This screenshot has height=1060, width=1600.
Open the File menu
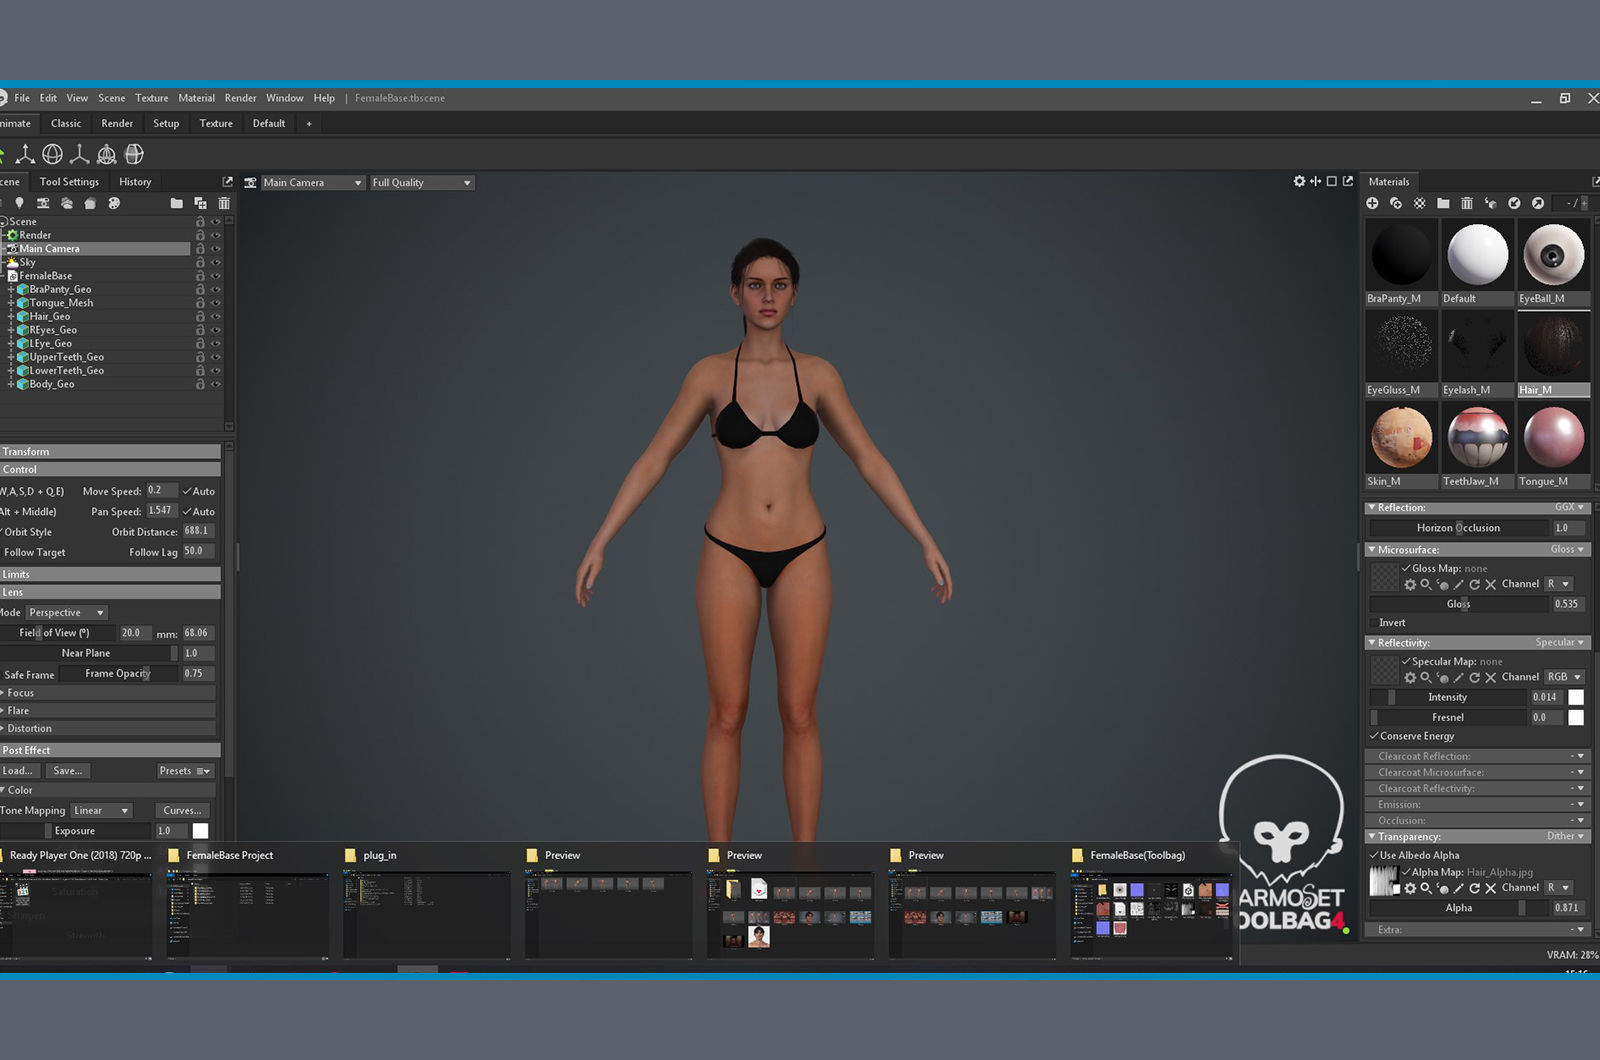(x=22, y=98)
